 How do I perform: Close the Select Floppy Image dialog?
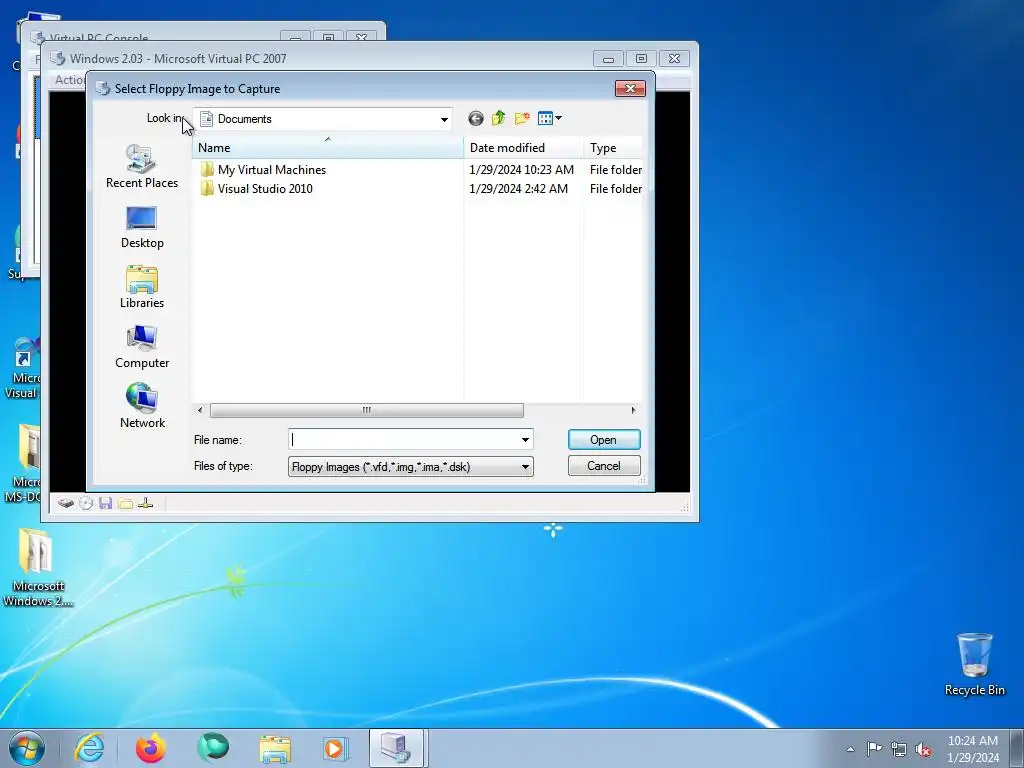click(x=630, y=88)
